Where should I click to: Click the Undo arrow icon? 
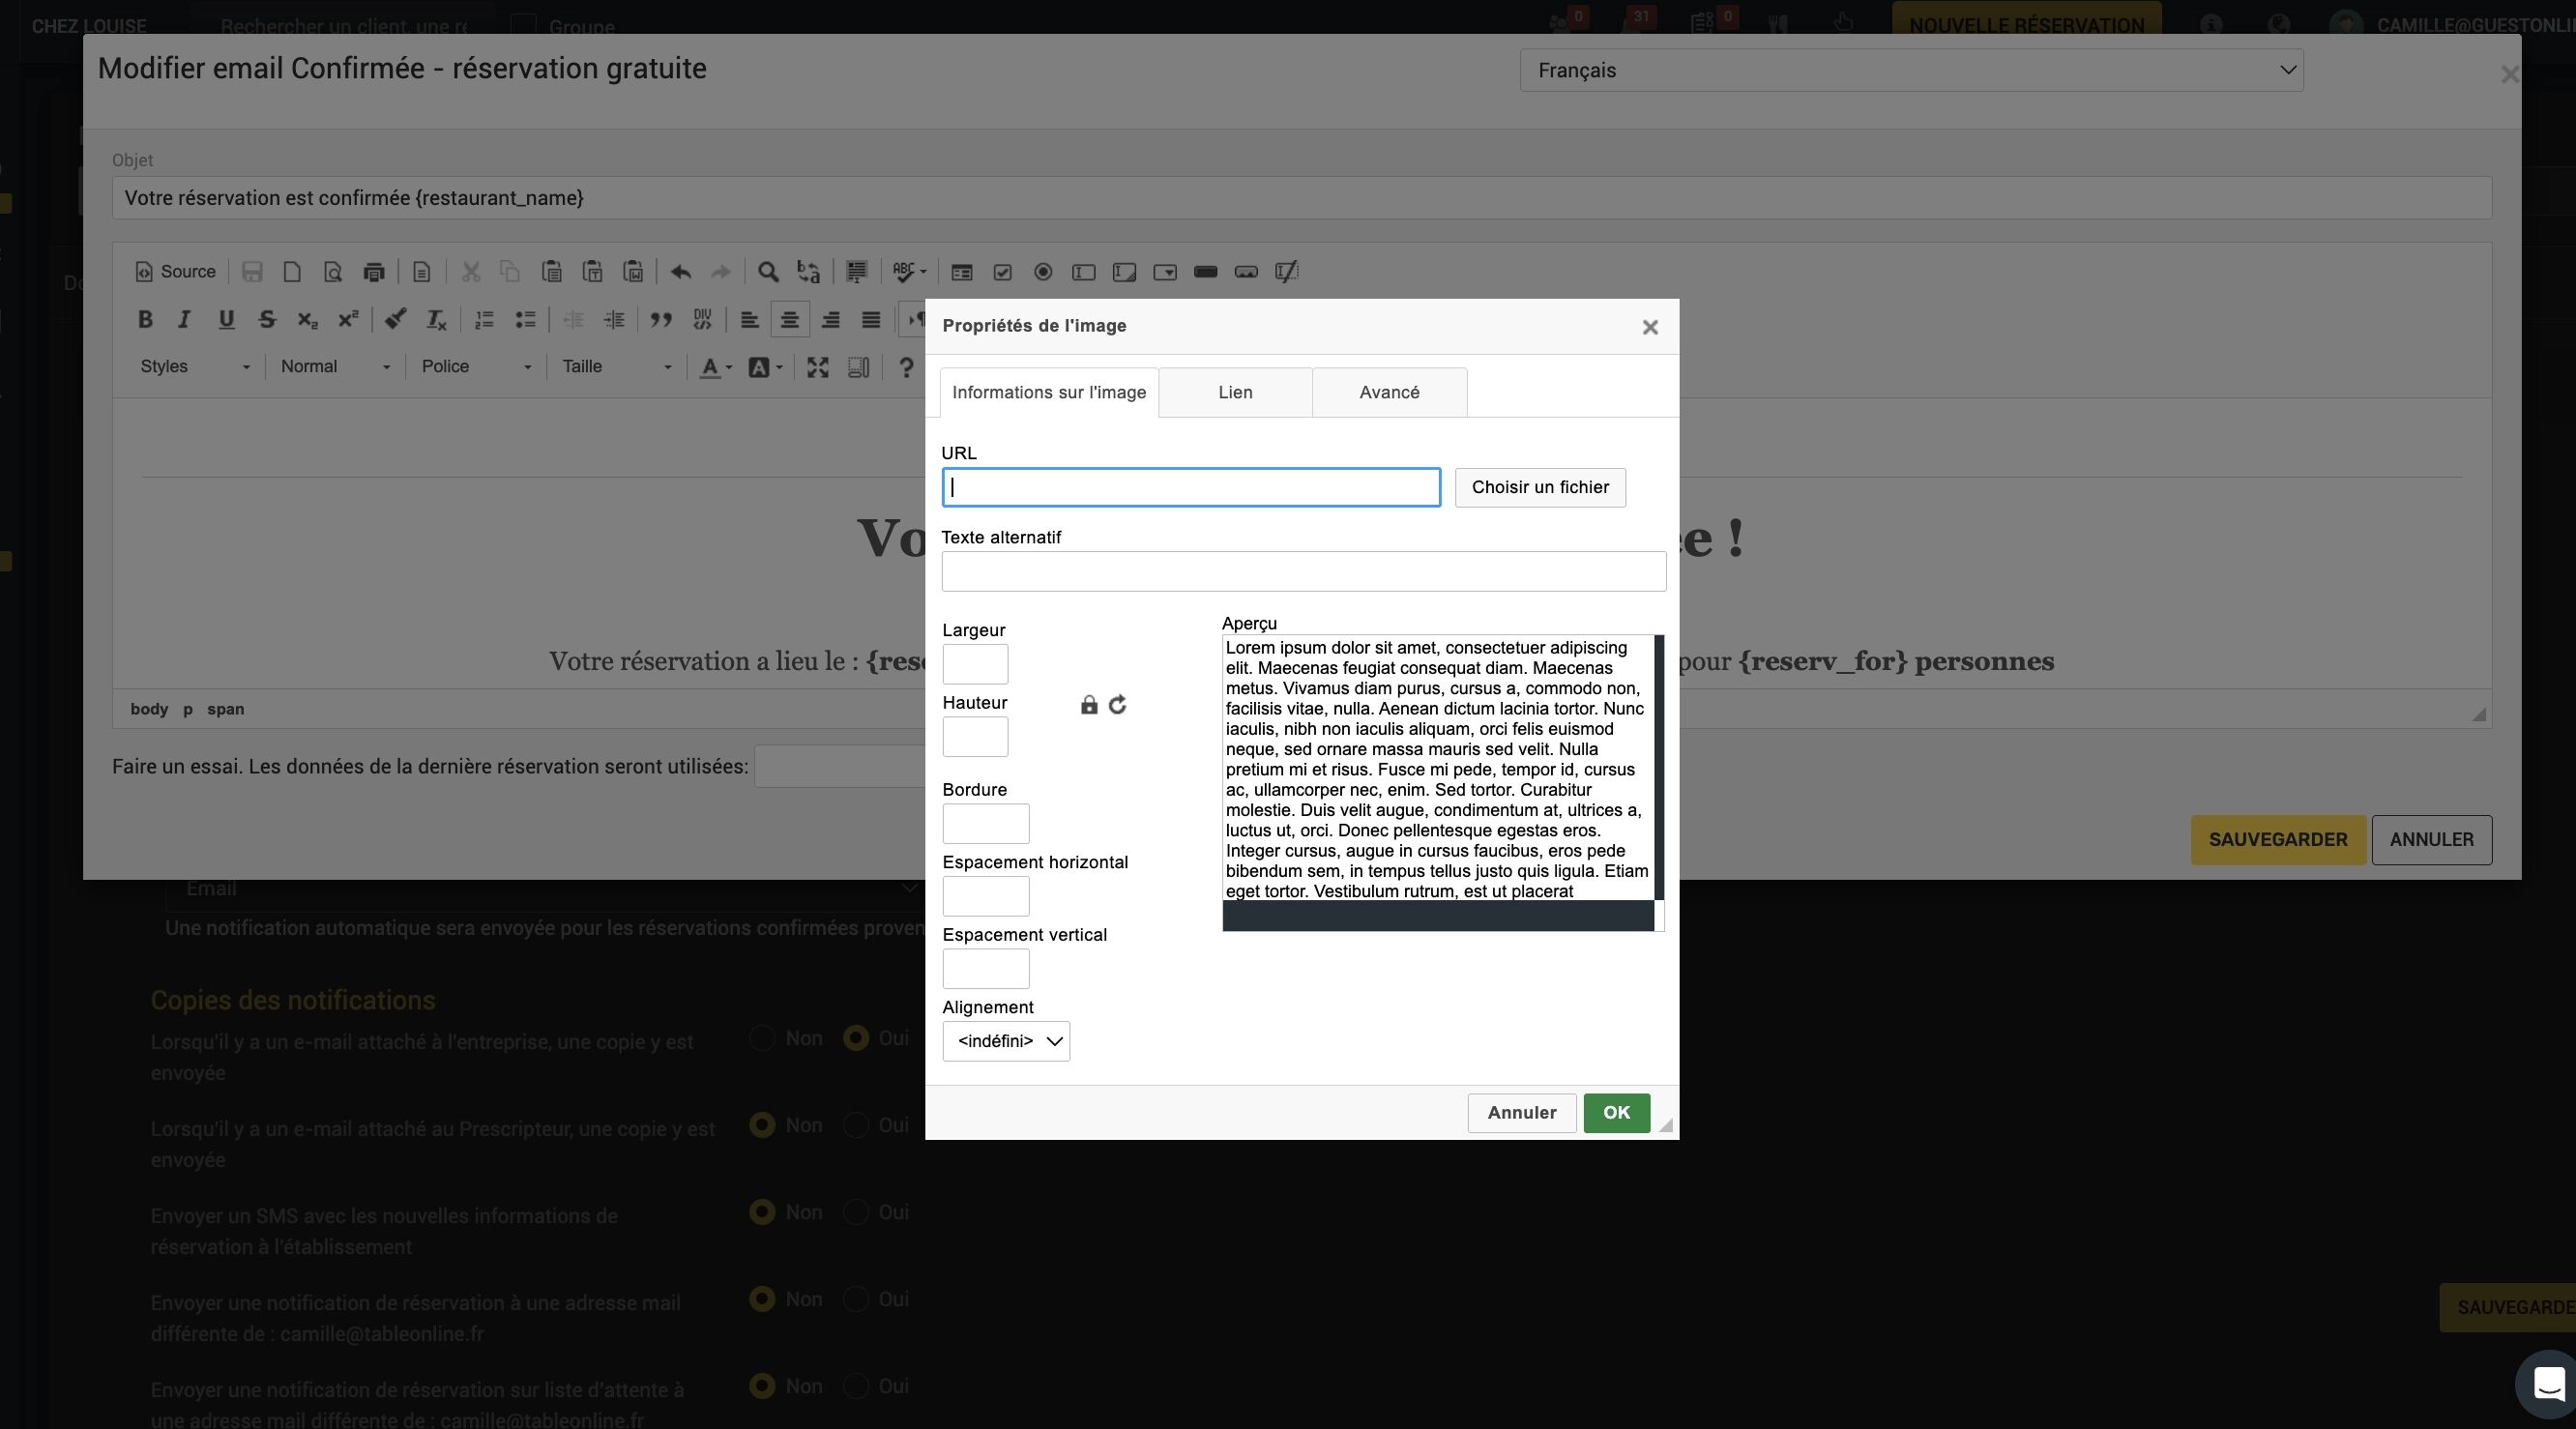tap(681, 272)
